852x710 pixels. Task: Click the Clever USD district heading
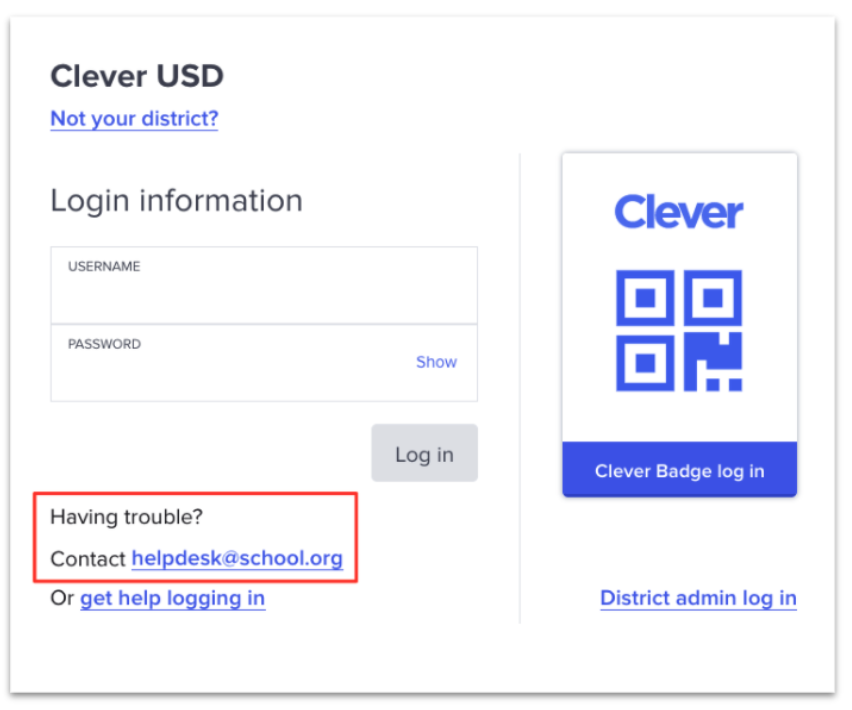[137, 76]
